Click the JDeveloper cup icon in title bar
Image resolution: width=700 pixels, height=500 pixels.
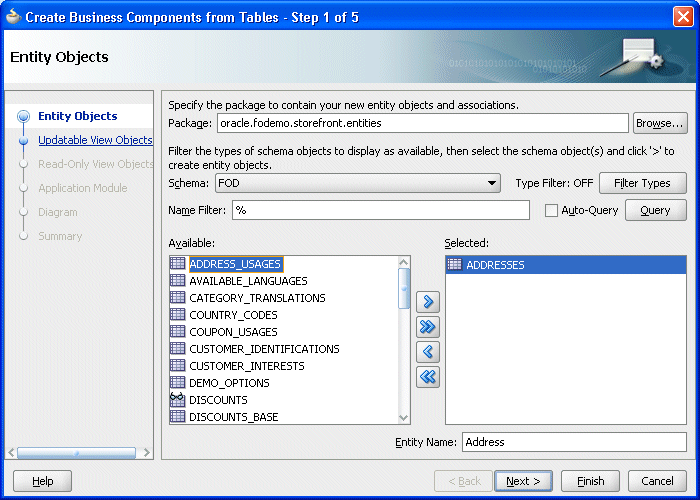(13, 17)
